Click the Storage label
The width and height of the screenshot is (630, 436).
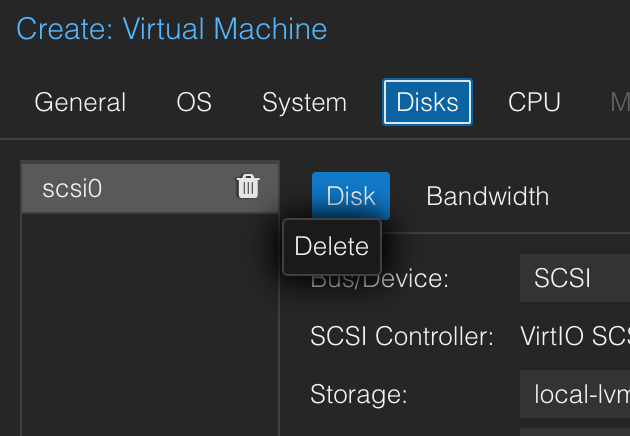point(358,394)
